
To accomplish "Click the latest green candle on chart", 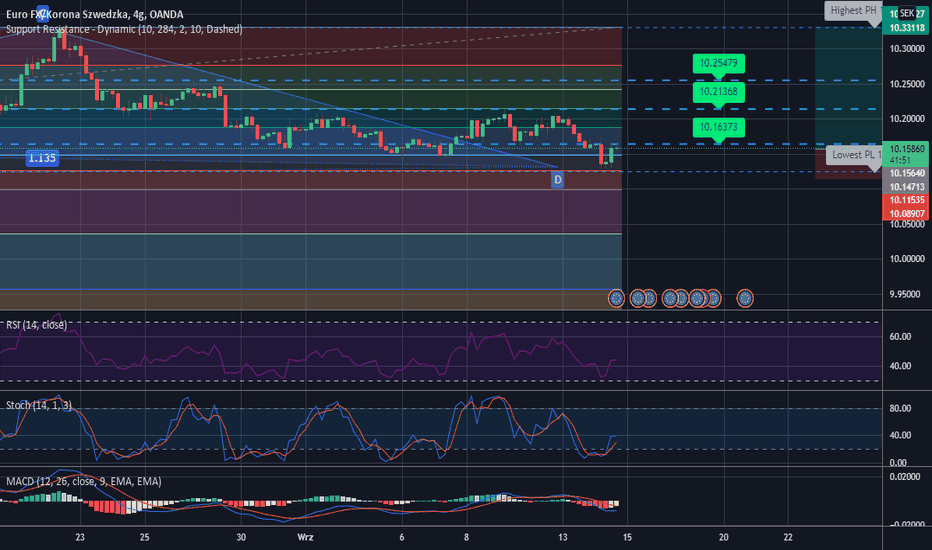I will point(611,154).
